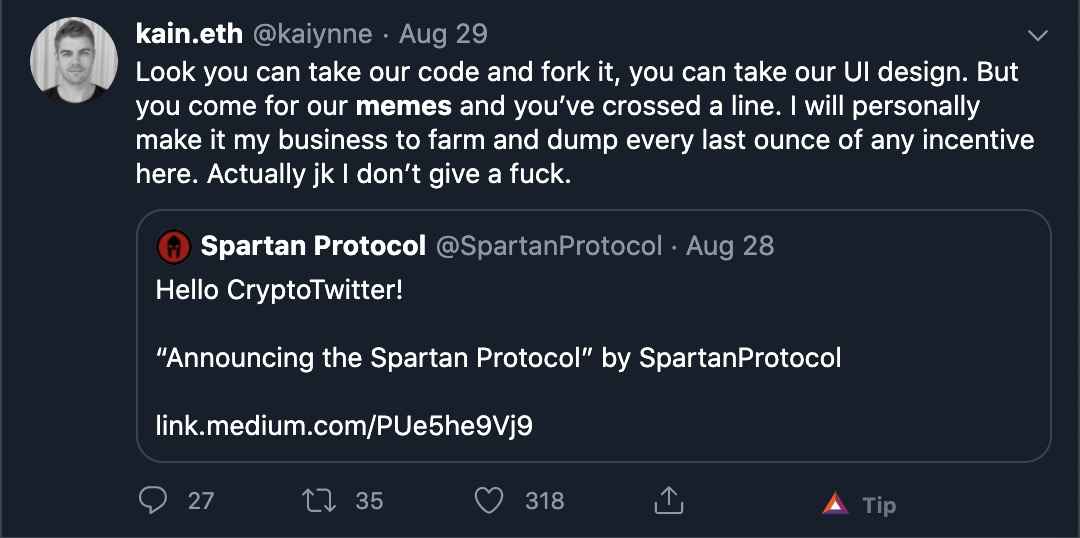Click the @kaiynne handle

(314, 34)
